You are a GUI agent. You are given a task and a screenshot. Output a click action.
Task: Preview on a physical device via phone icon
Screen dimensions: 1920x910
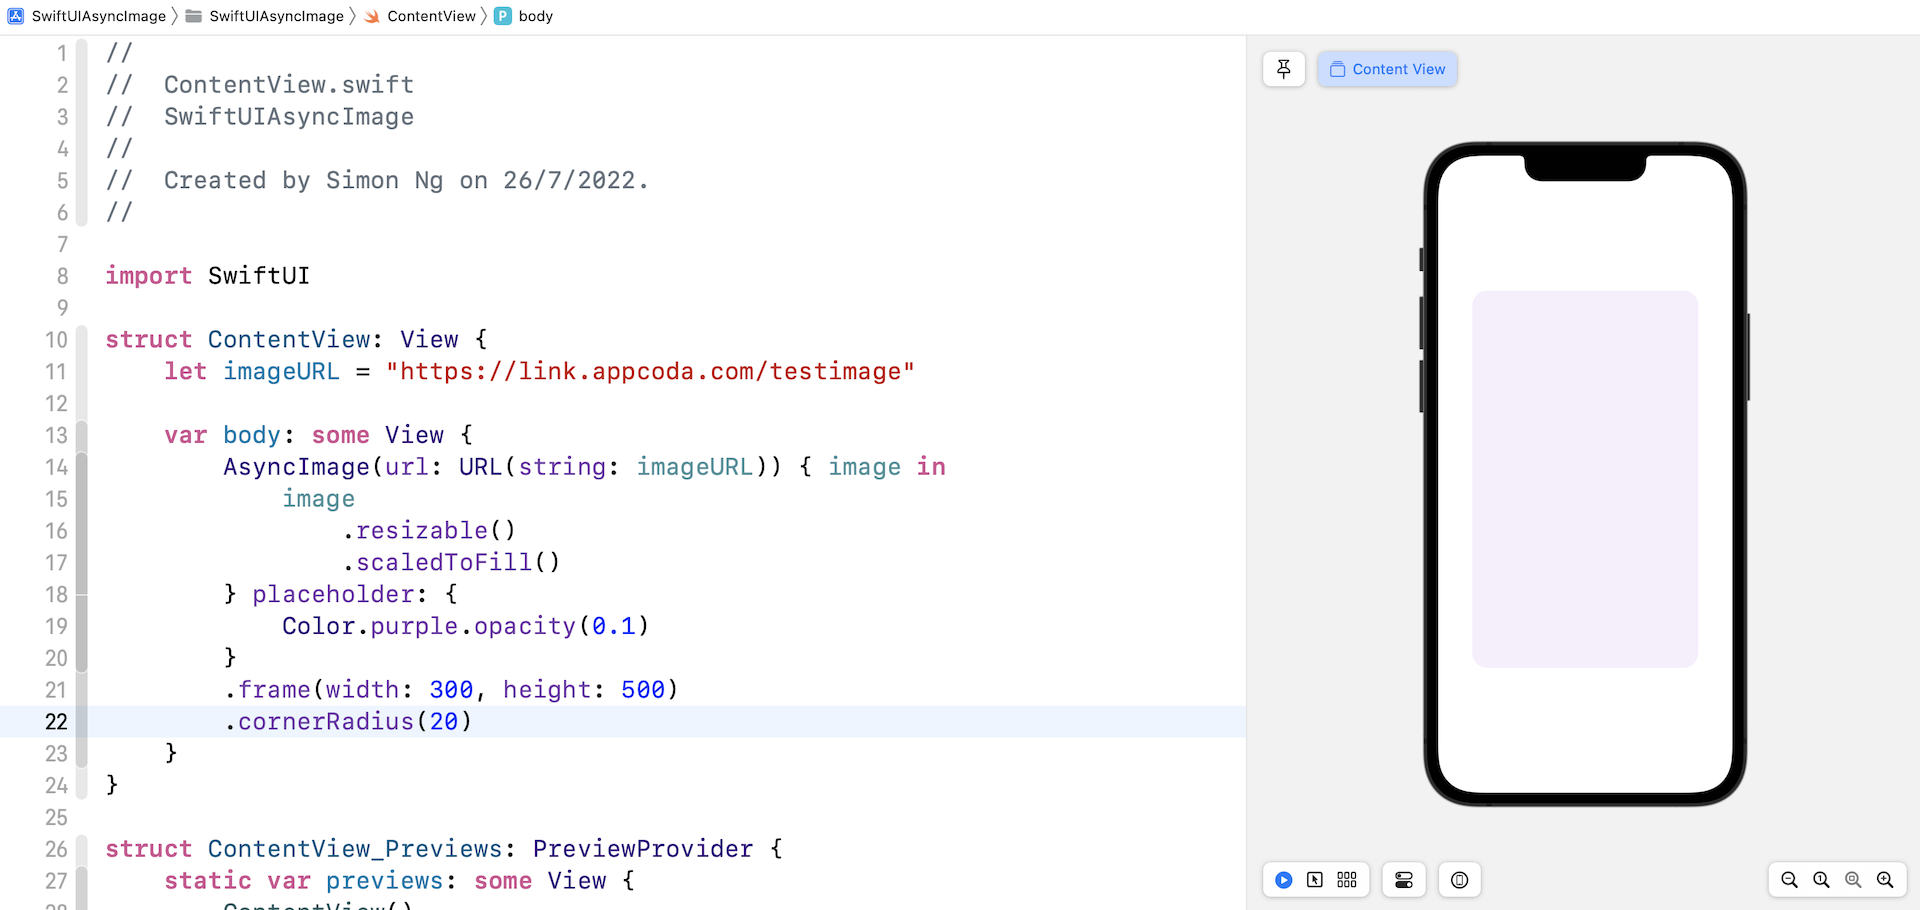1459,880
